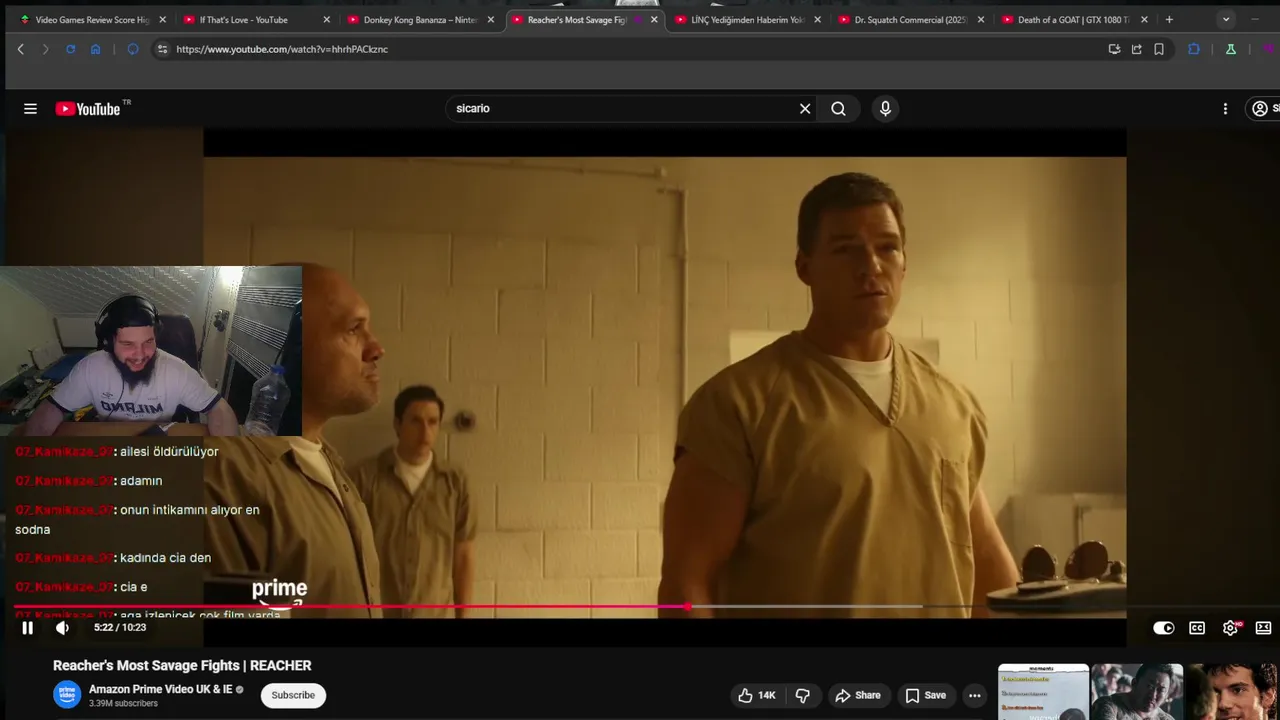1280x720 pixels.
Task: Toggle autoplay switch in player
Action: click(x=1163, y=628)
